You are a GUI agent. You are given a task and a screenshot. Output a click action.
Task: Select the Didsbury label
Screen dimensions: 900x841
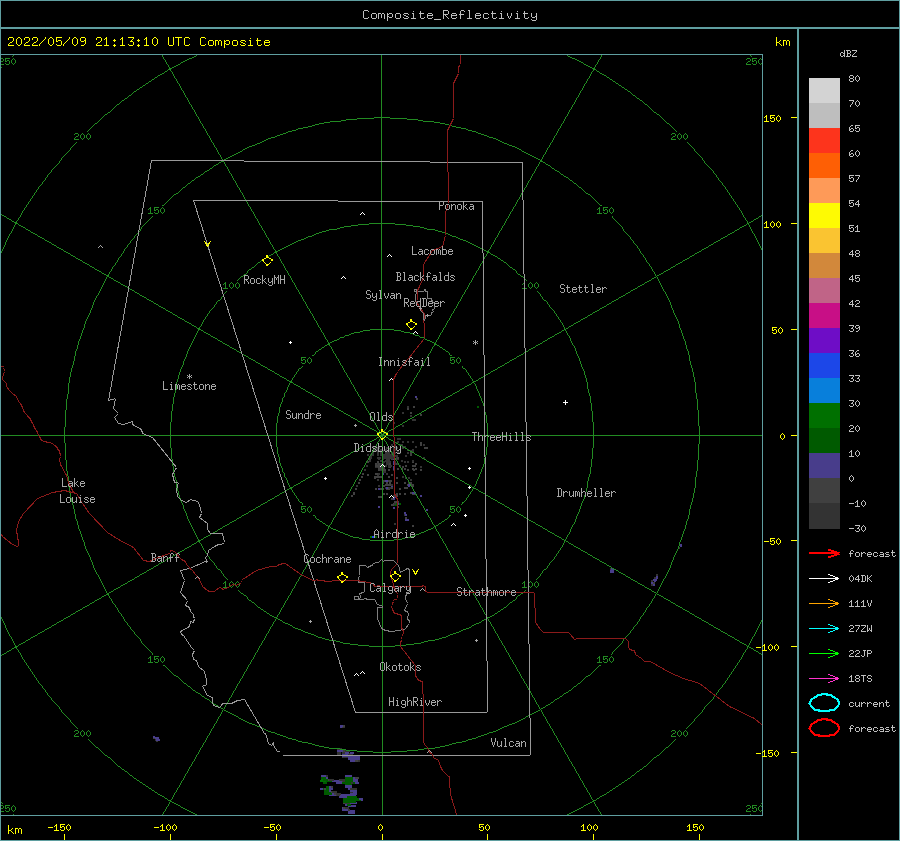[377, 448]
